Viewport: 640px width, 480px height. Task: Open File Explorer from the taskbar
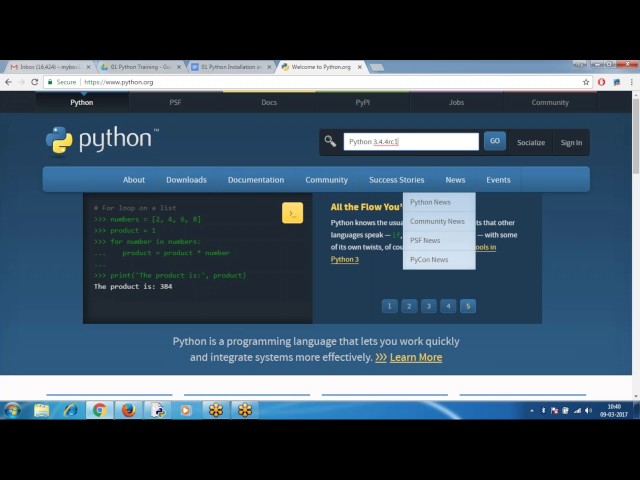click(x=41, y=410)
